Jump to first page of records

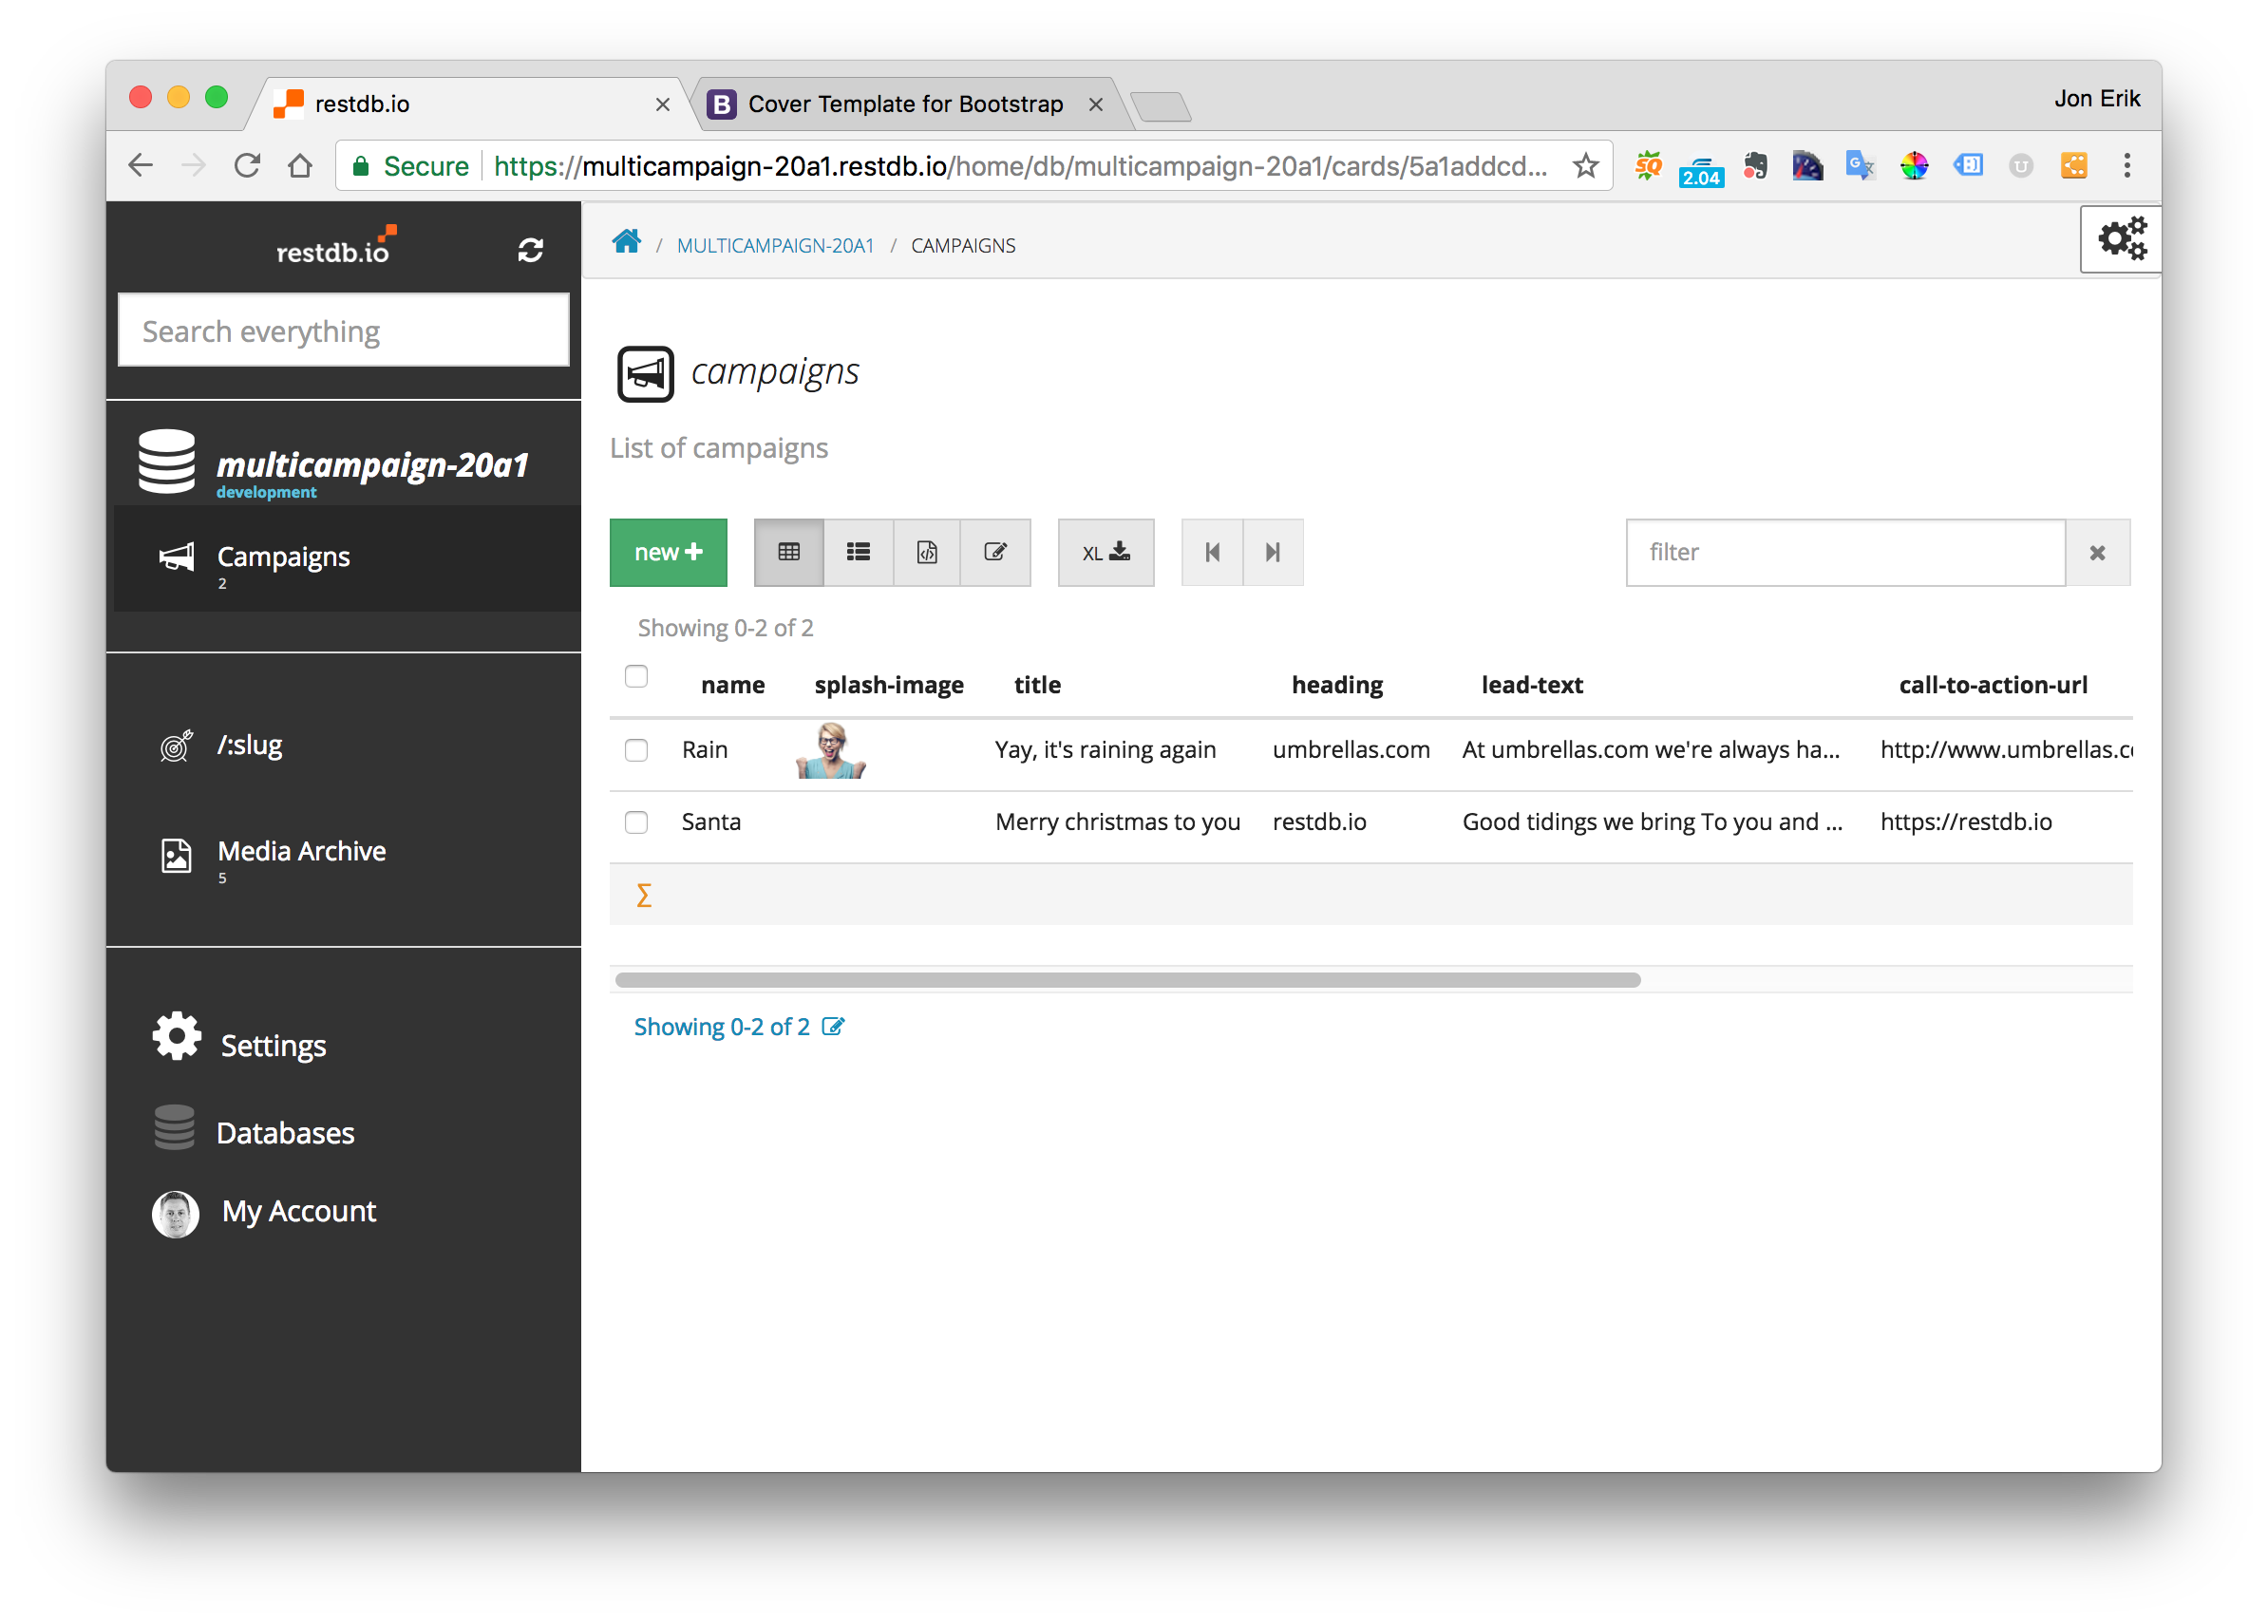coord(1212,552)
